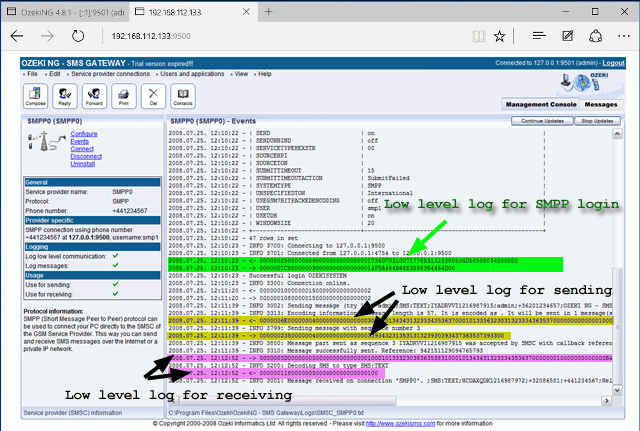Click the General section header
The height and width of the screenshot is (431, 640).
[92, 182]
